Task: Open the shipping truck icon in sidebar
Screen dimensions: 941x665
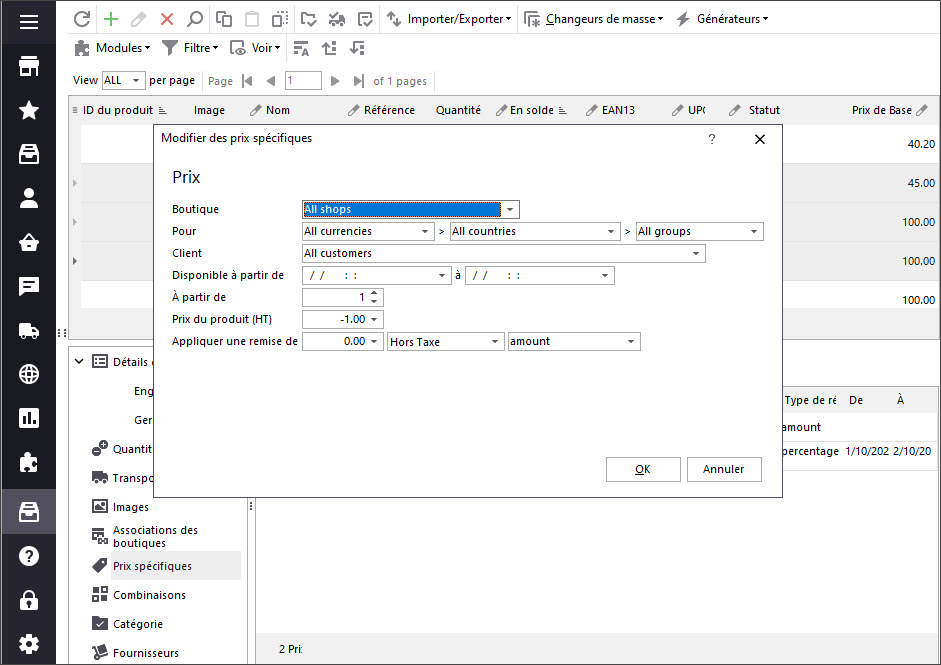Action: [x=29, y=331]
